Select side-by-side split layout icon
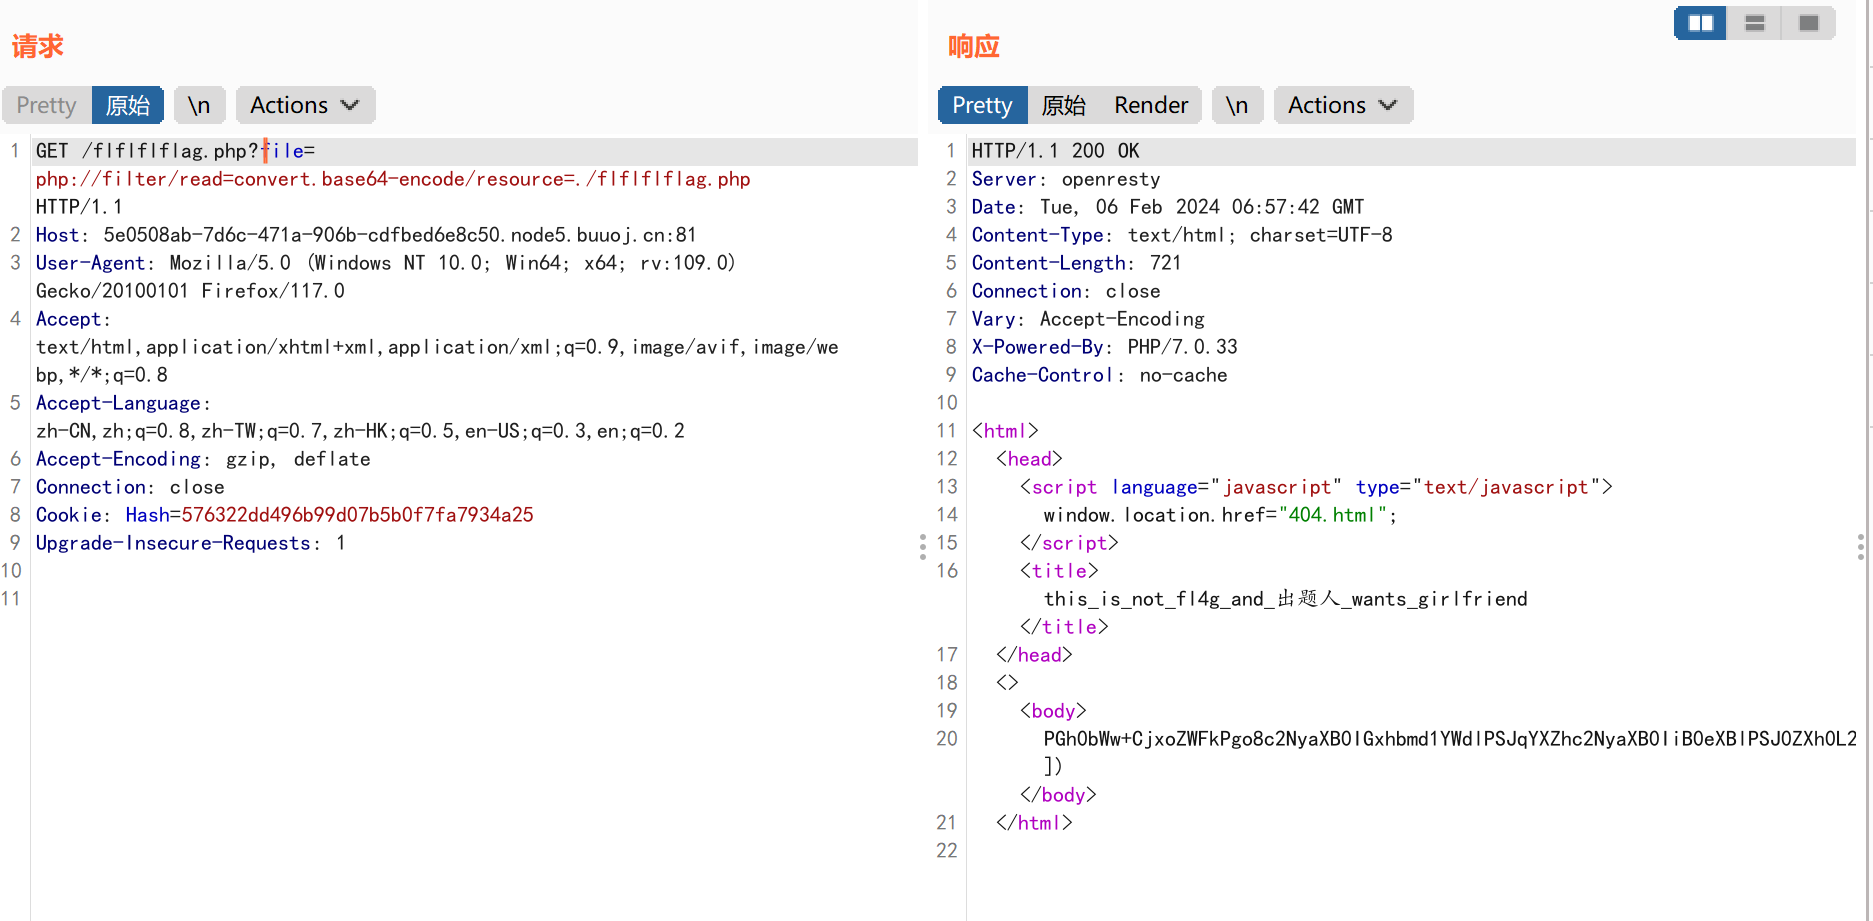Image resolution: width=1873 pixels, height=921 pixels. pyautogui.click(x=1700, y=23)
